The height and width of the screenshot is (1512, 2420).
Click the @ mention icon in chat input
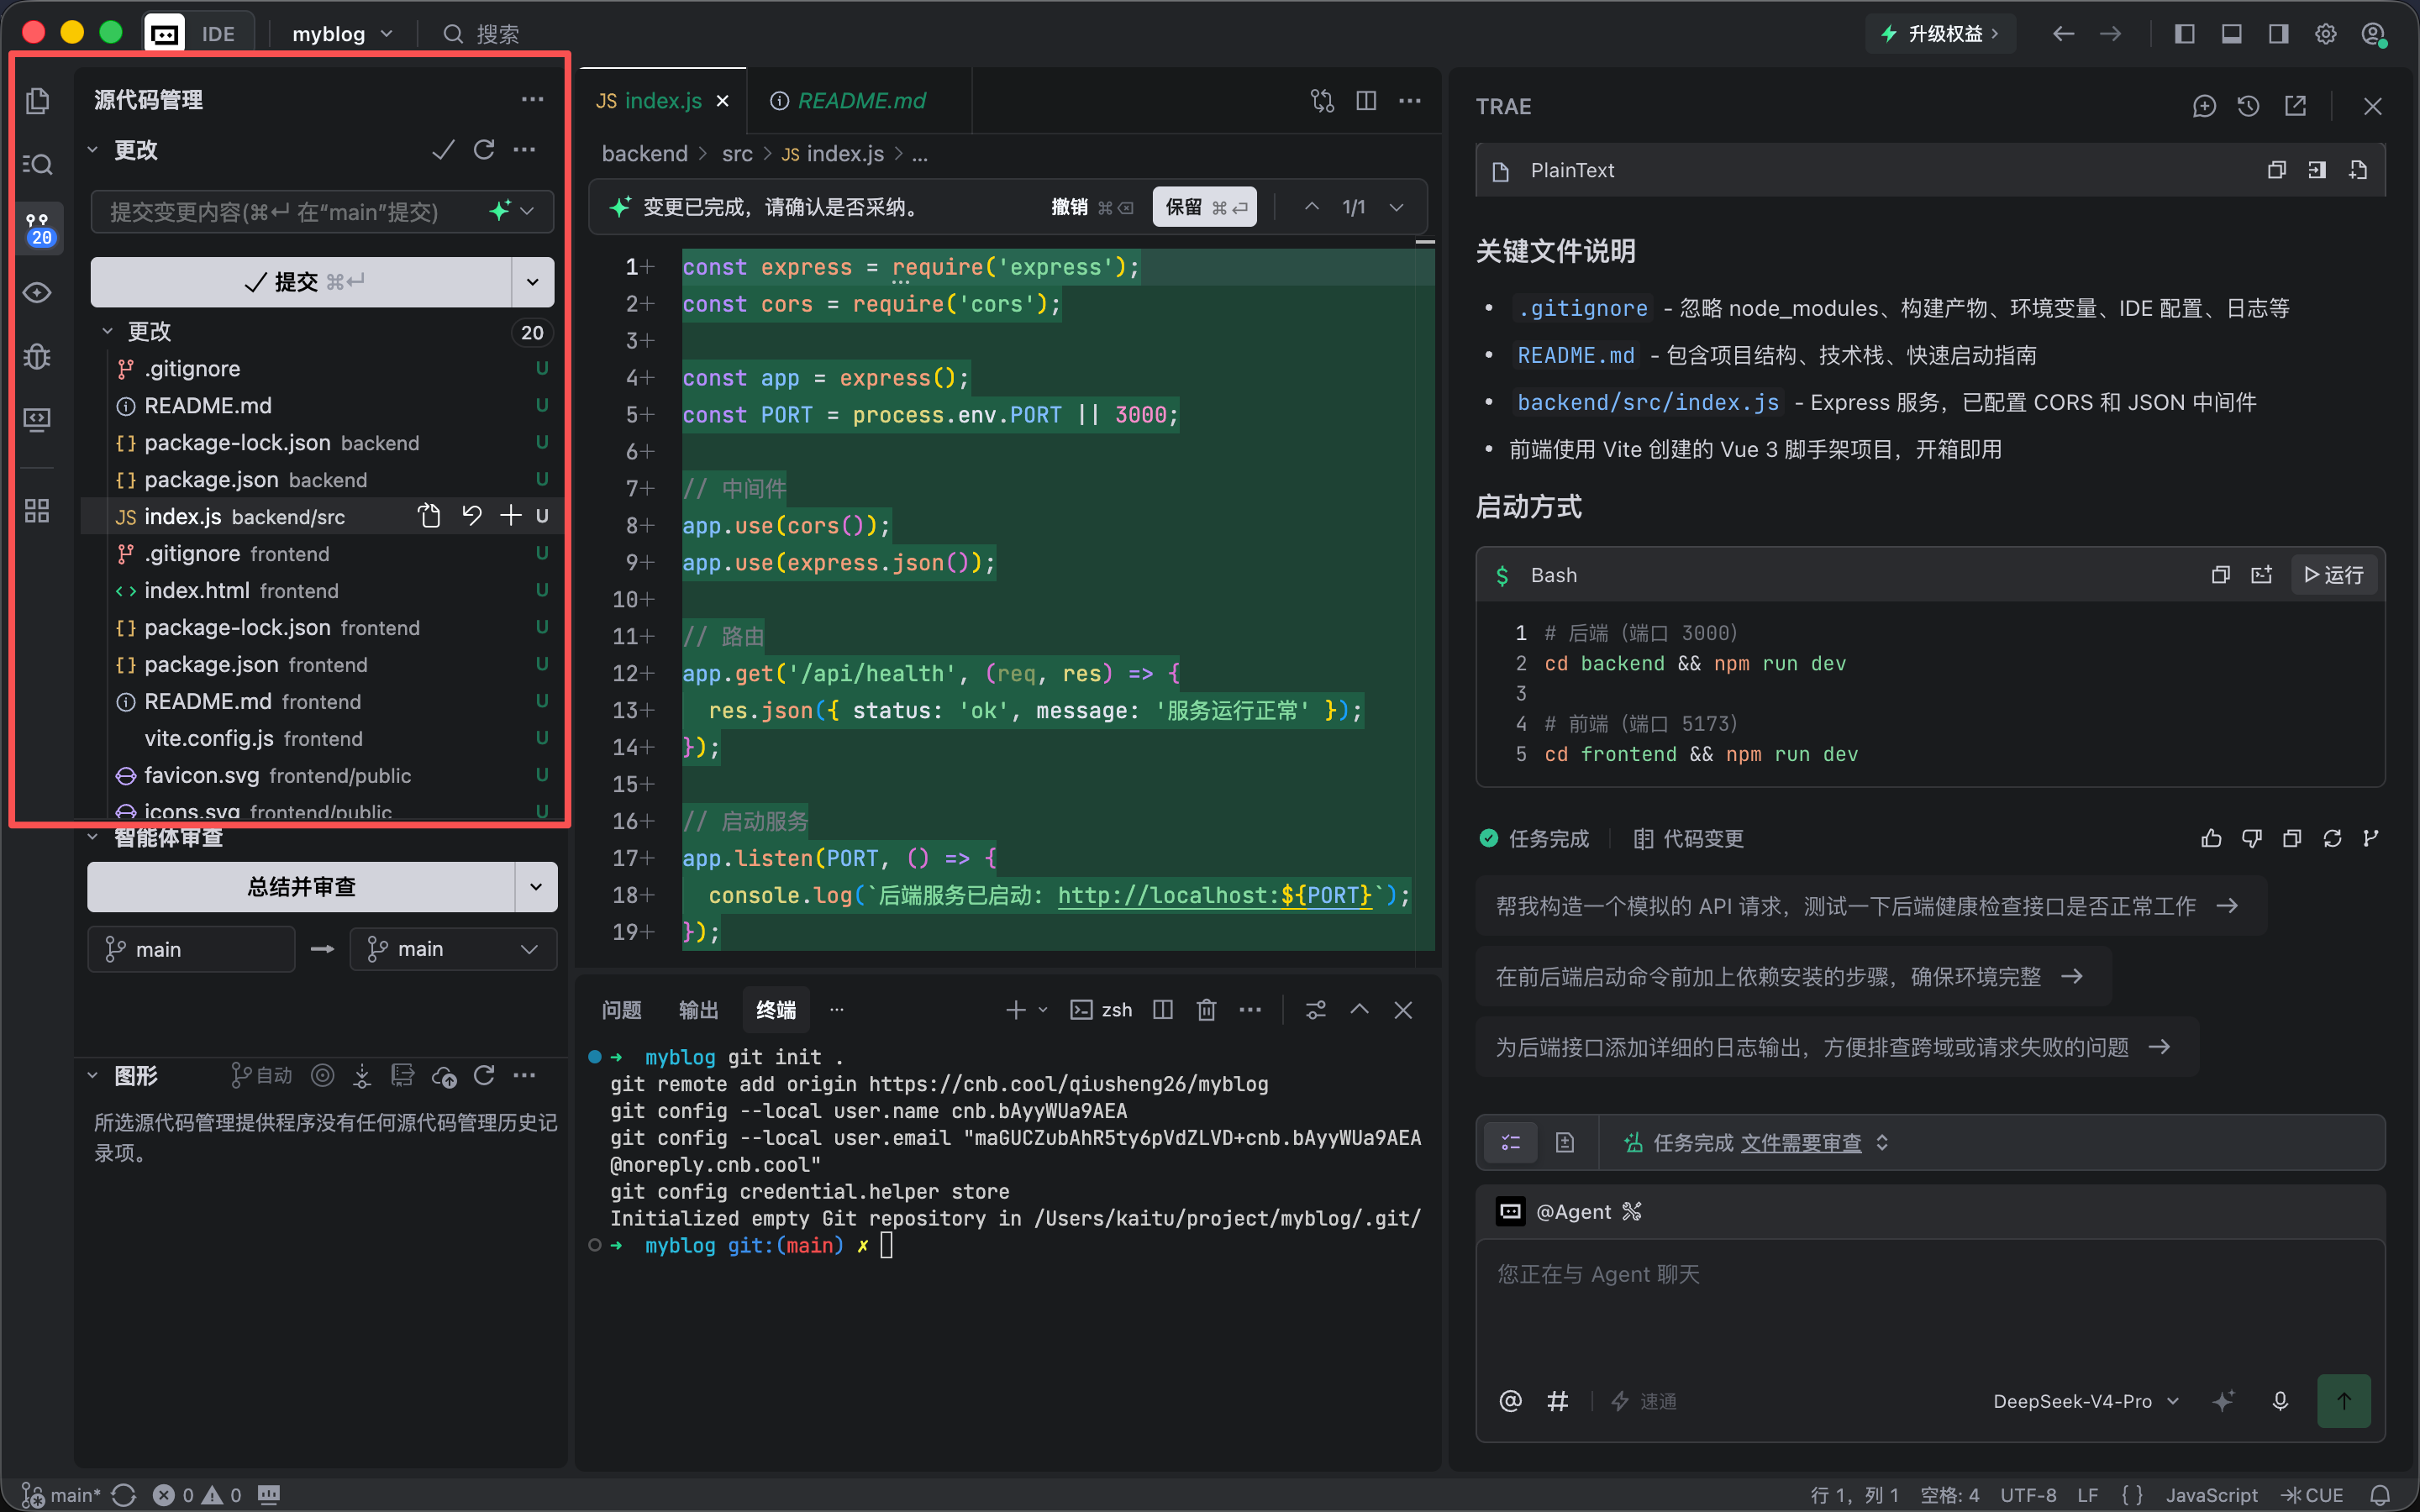tap(1510, 1401)
